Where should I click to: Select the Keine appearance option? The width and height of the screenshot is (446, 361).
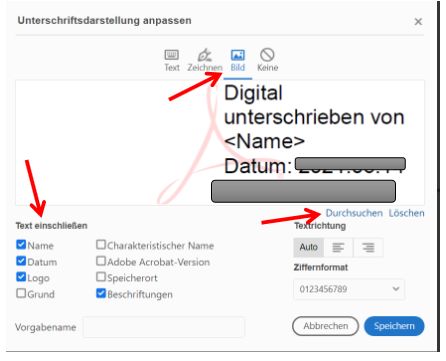point(267,61)
